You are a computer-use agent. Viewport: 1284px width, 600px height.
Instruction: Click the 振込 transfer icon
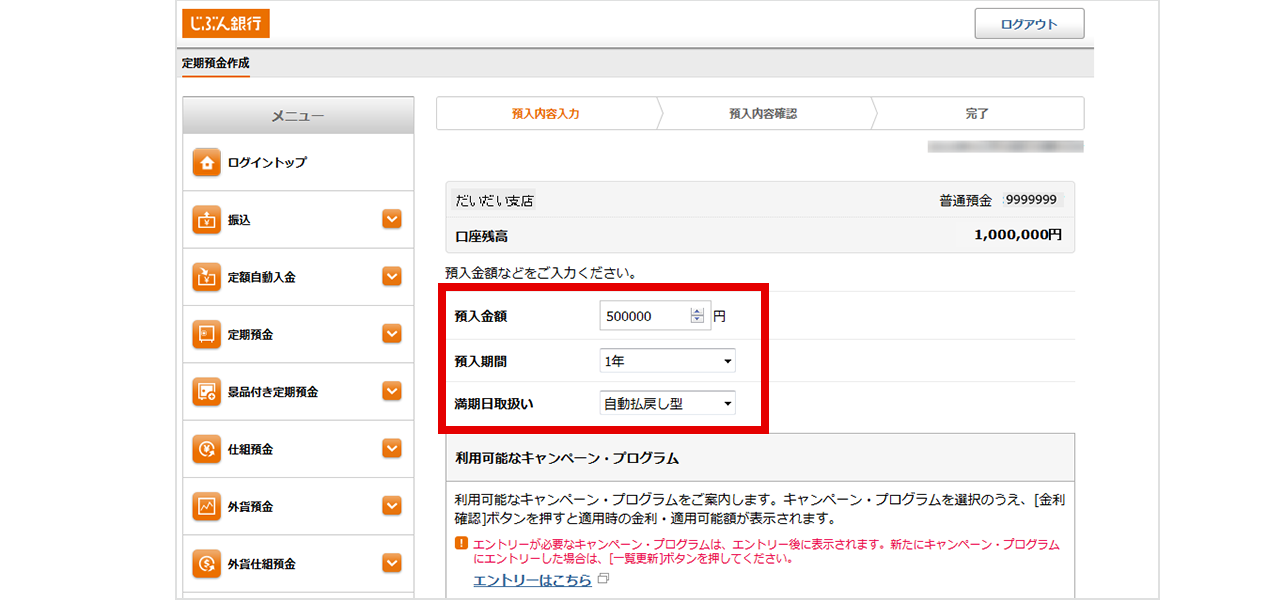pyautogui.click(x=206, y=220)
